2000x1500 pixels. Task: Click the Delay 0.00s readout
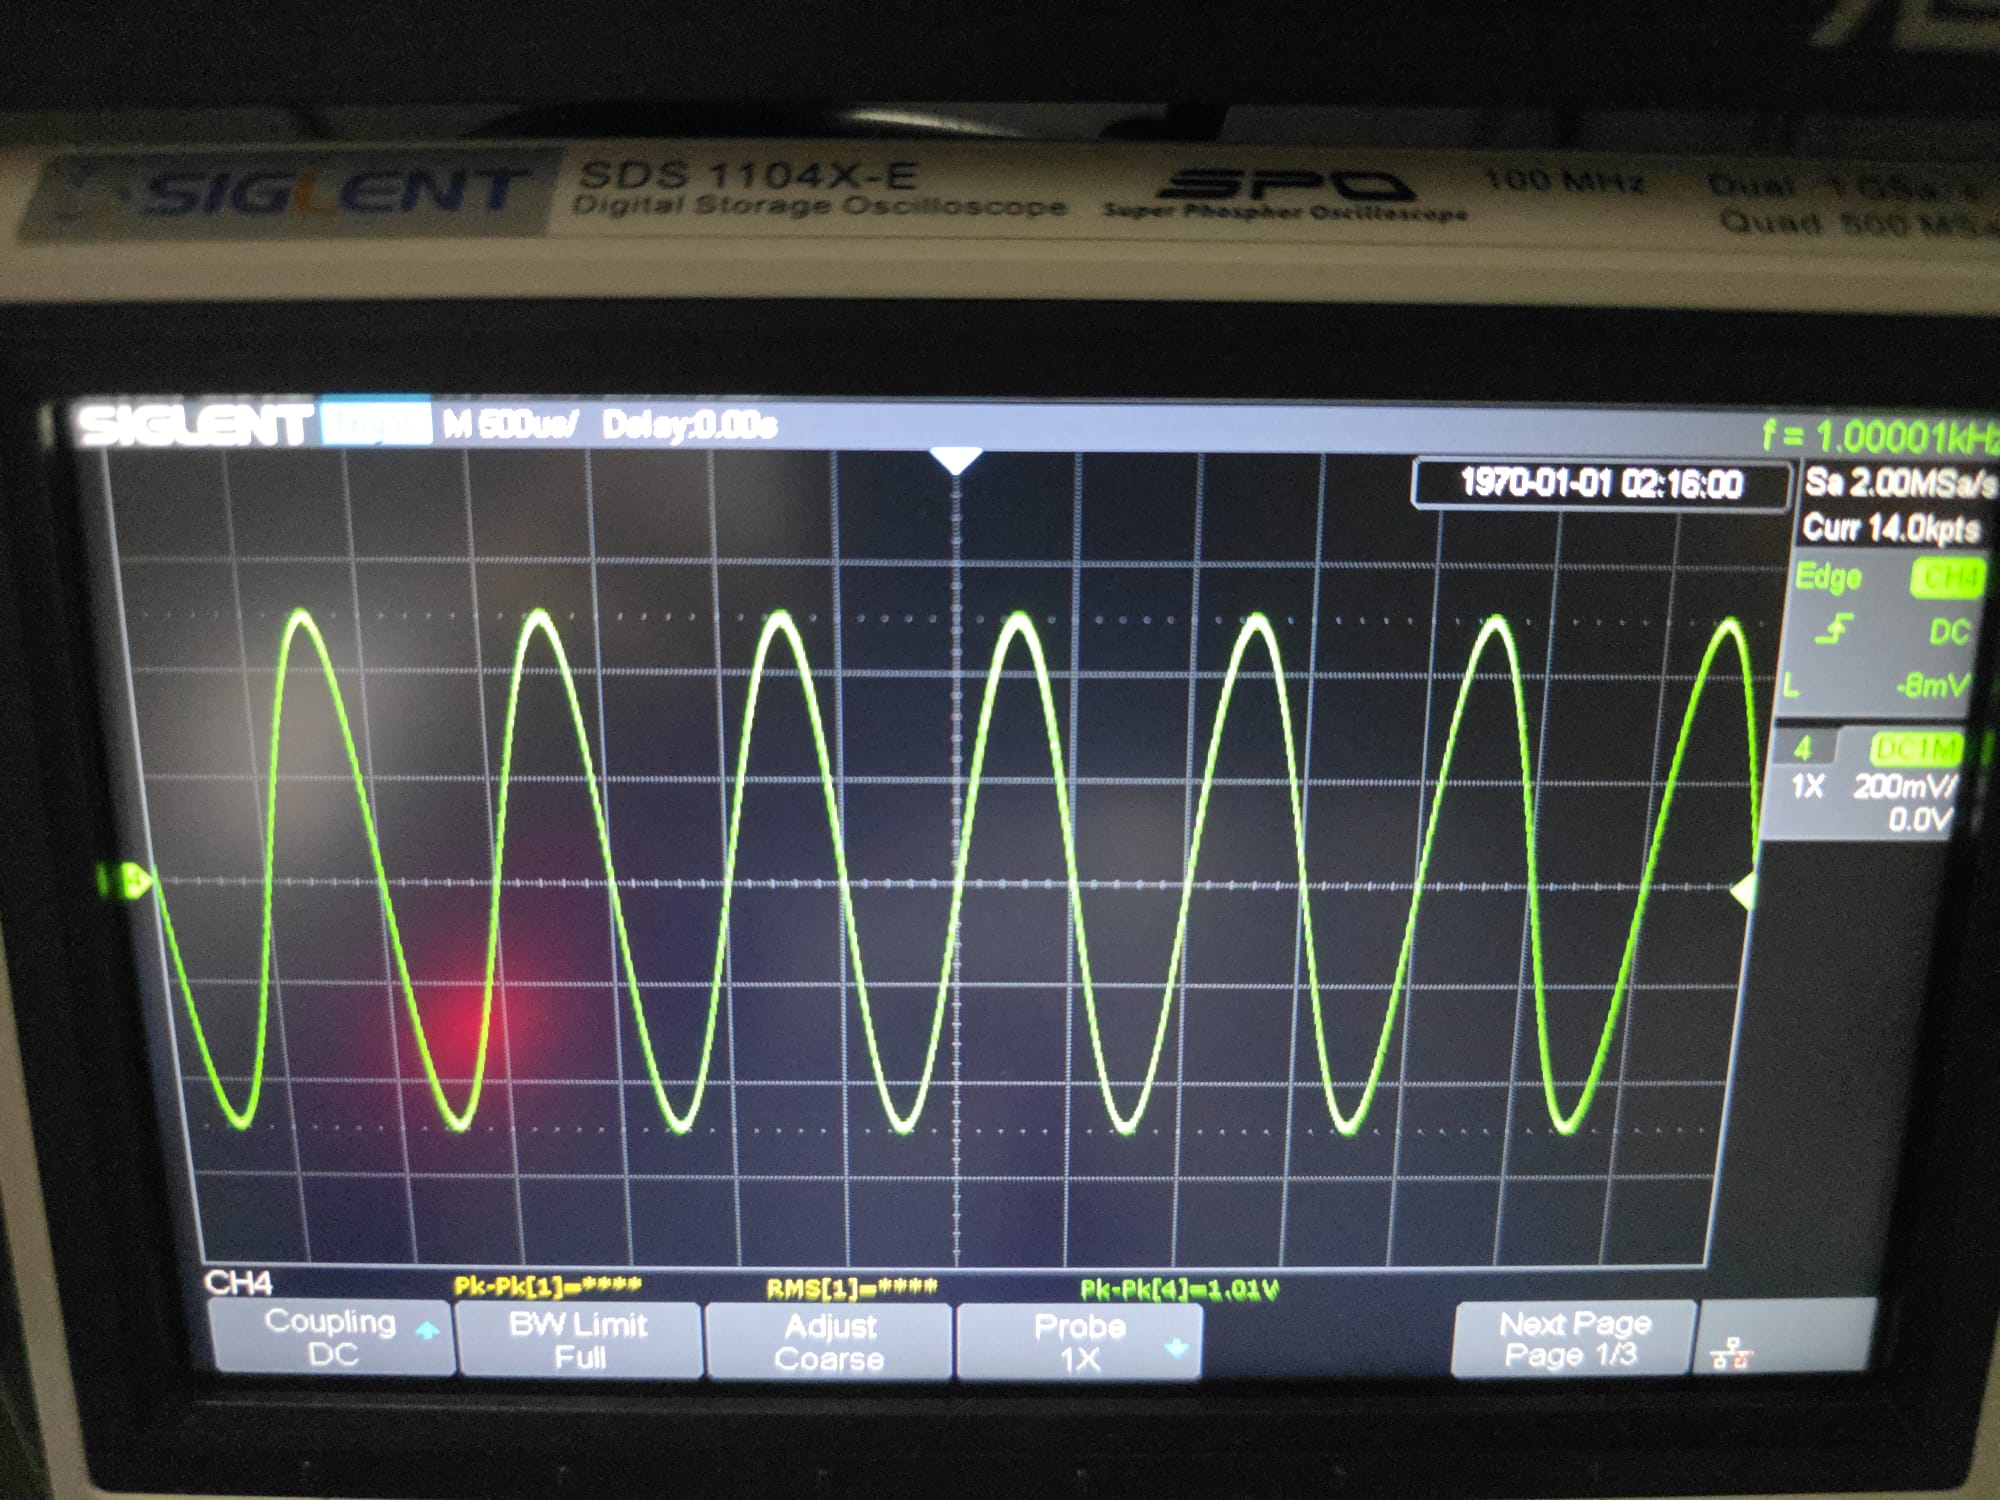tap(689, 426)
